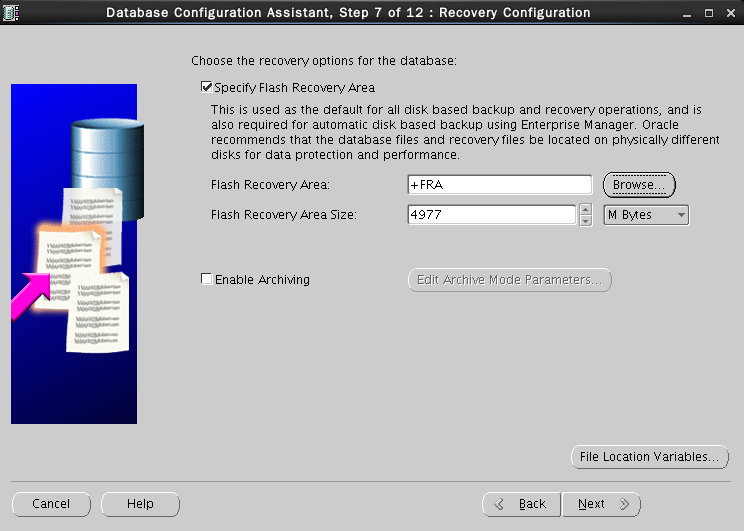The image size is (744, 531).
Task: Click the Flash Recovery Area field containing +FRA
Action: (x=500, y=185)
